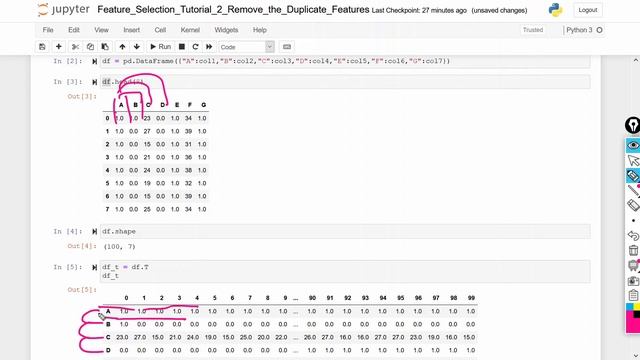Choose the annotation dot size option
Image resolution: width=640 pixels, height=360 pixels.
coord(633,220)
